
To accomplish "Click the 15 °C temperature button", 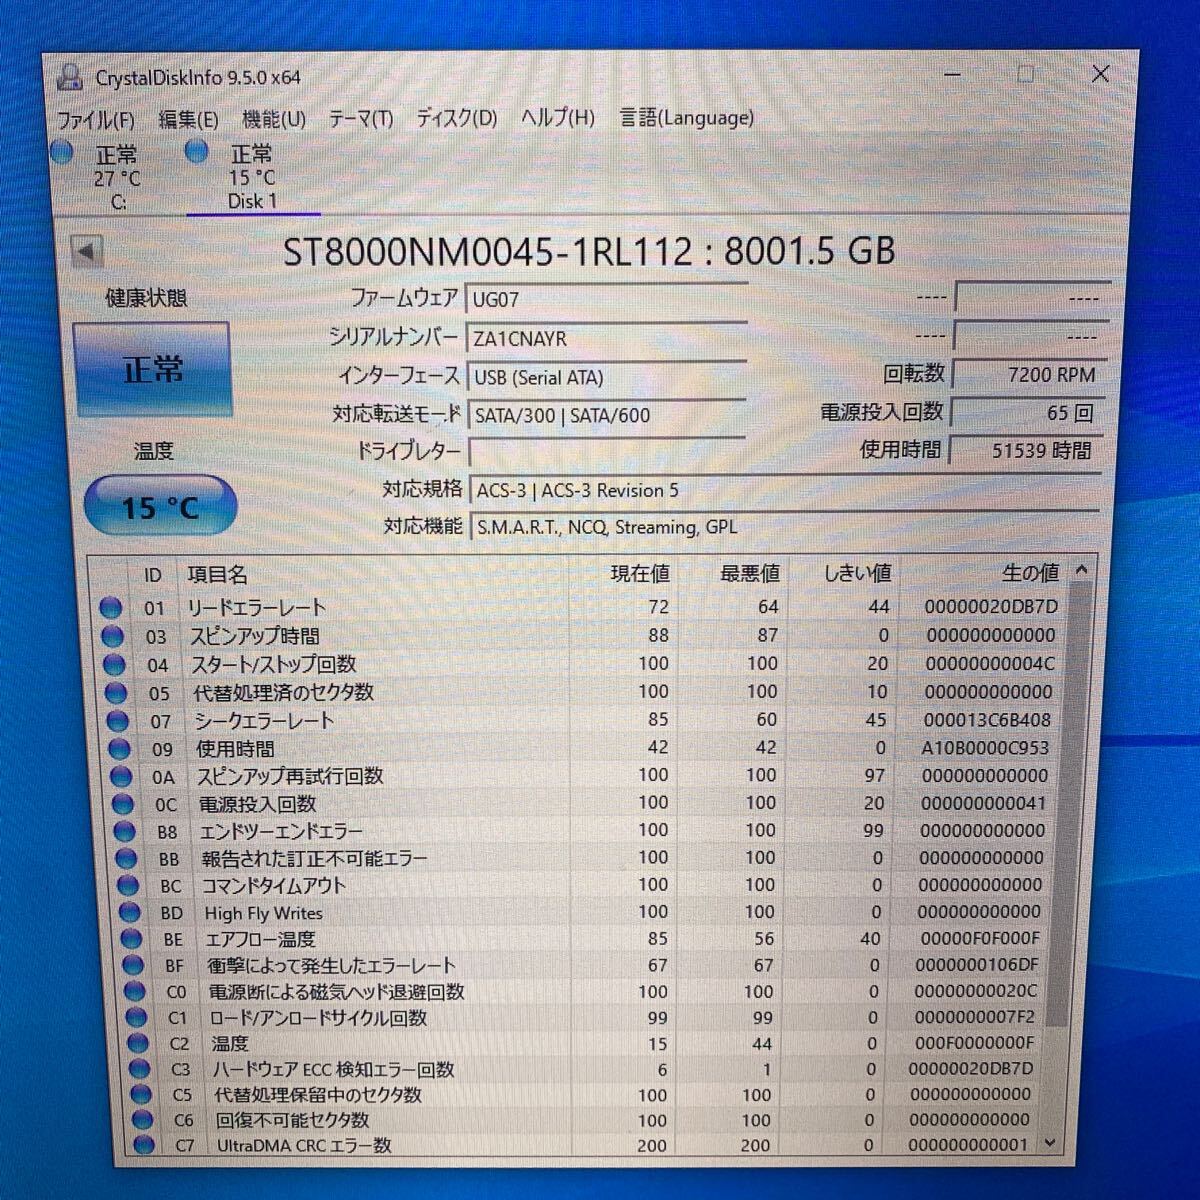I will (x=160, y=507).
